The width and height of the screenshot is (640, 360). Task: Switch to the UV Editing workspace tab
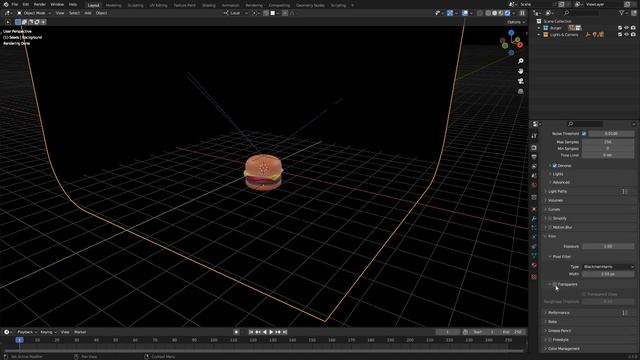coord(158,5)
